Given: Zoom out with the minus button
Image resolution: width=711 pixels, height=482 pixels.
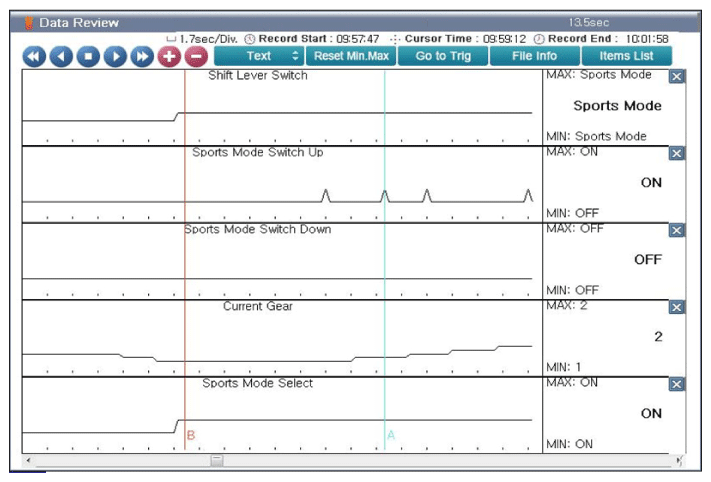Looking at the screenshot, I should tap(196, 57).
